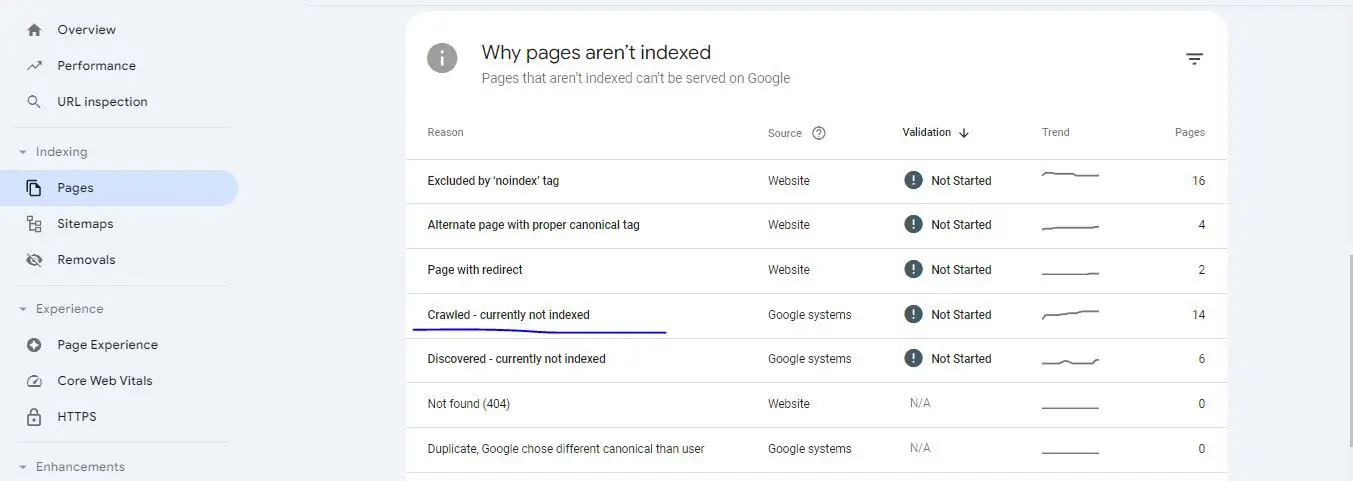Collapse the Indexing section
The width and height of the screenshot is (1353, 481).
(22, 153)
